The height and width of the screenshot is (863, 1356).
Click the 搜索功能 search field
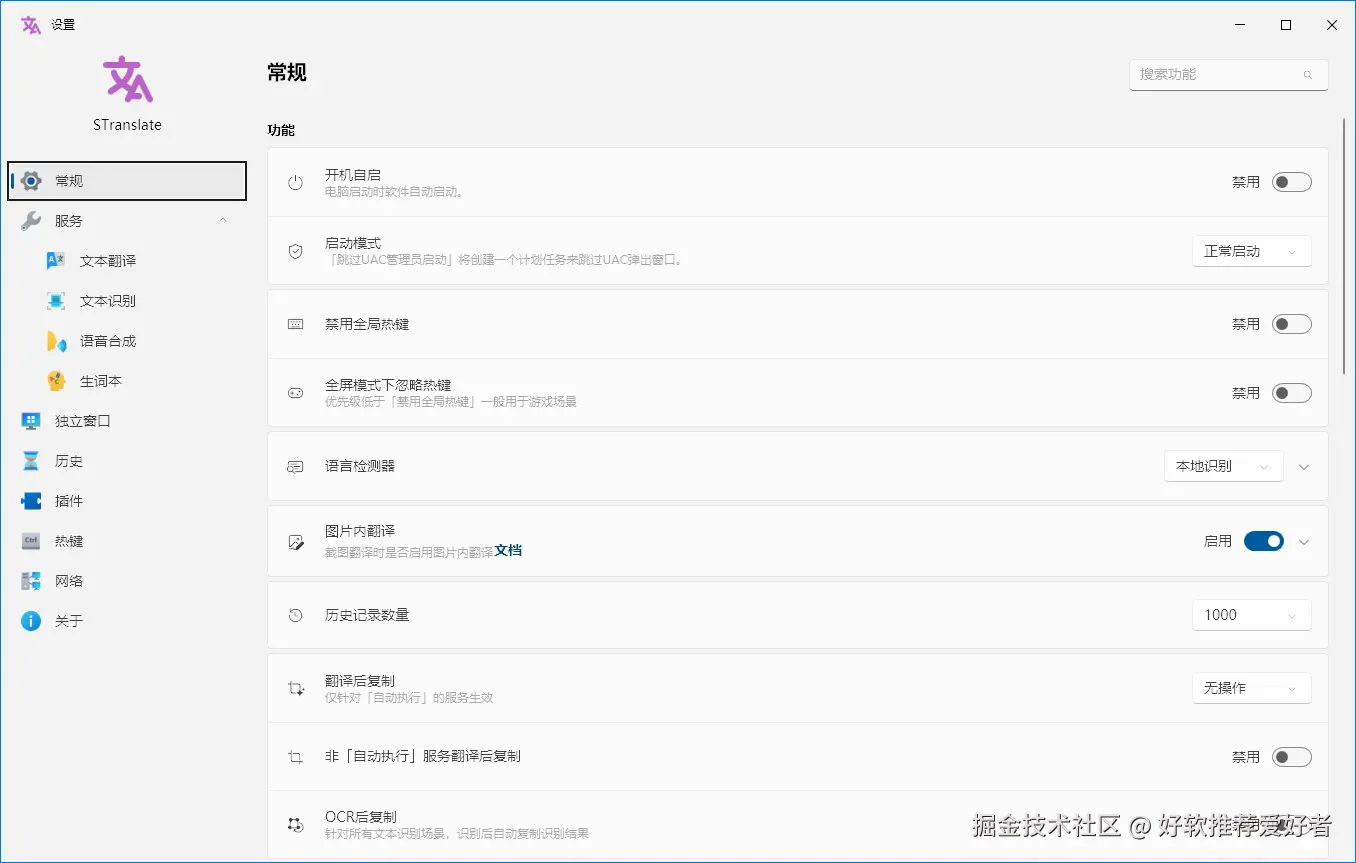click(x=1229, y=75)
